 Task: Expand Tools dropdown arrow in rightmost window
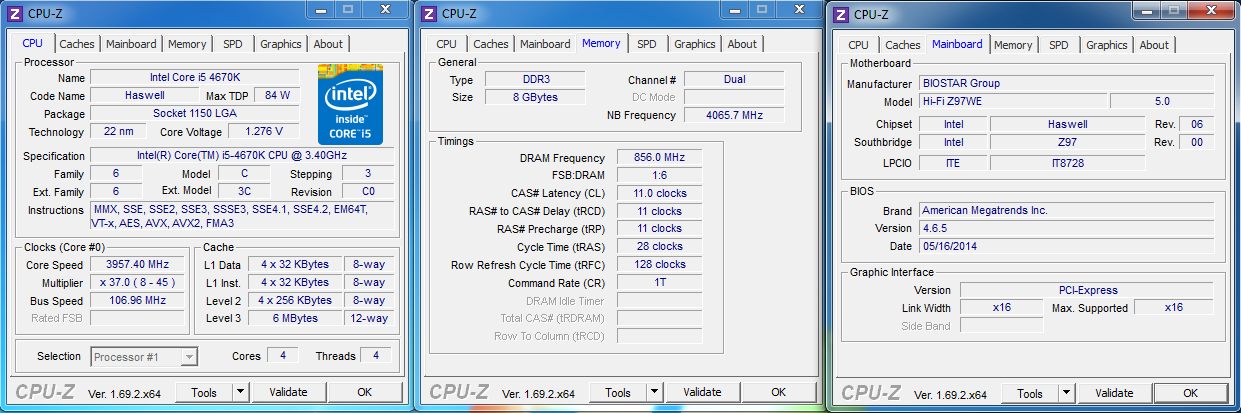pyautogui.click(x=1066, y=392)
